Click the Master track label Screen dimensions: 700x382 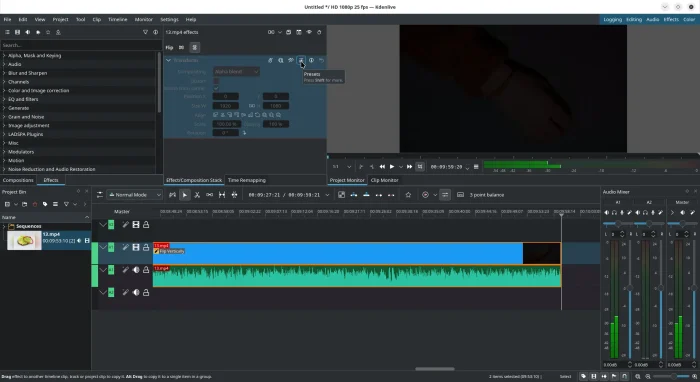pos(122,212)
